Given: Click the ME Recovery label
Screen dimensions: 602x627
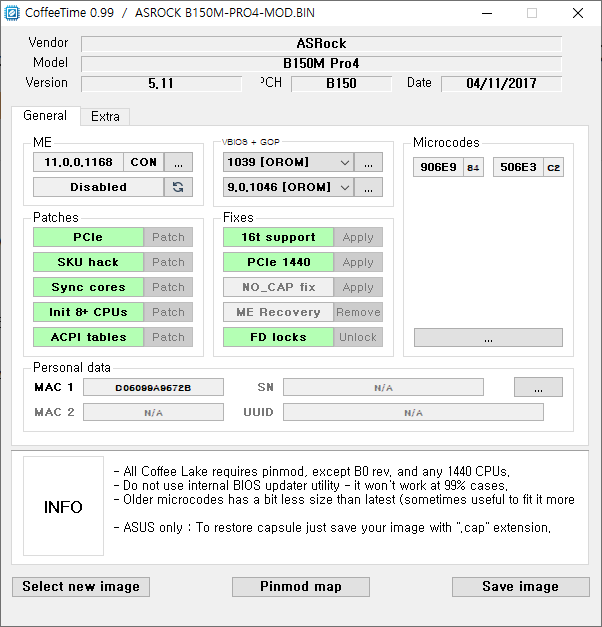Looking at the screenshot, I should (x=278, y=312).
